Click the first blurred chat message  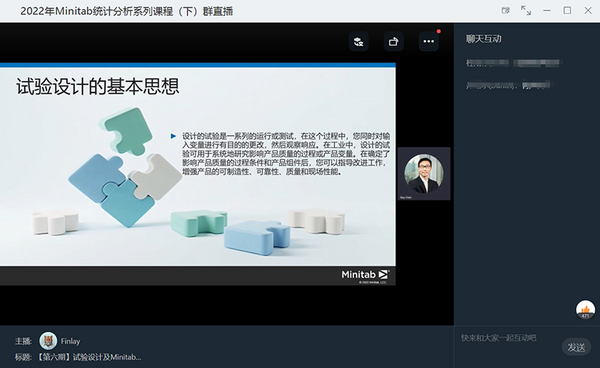(512, 63)
